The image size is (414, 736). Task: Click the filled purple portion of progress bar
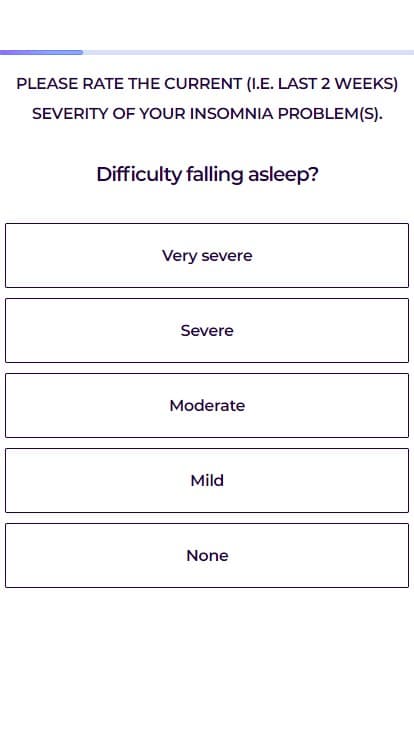(41, 53)
